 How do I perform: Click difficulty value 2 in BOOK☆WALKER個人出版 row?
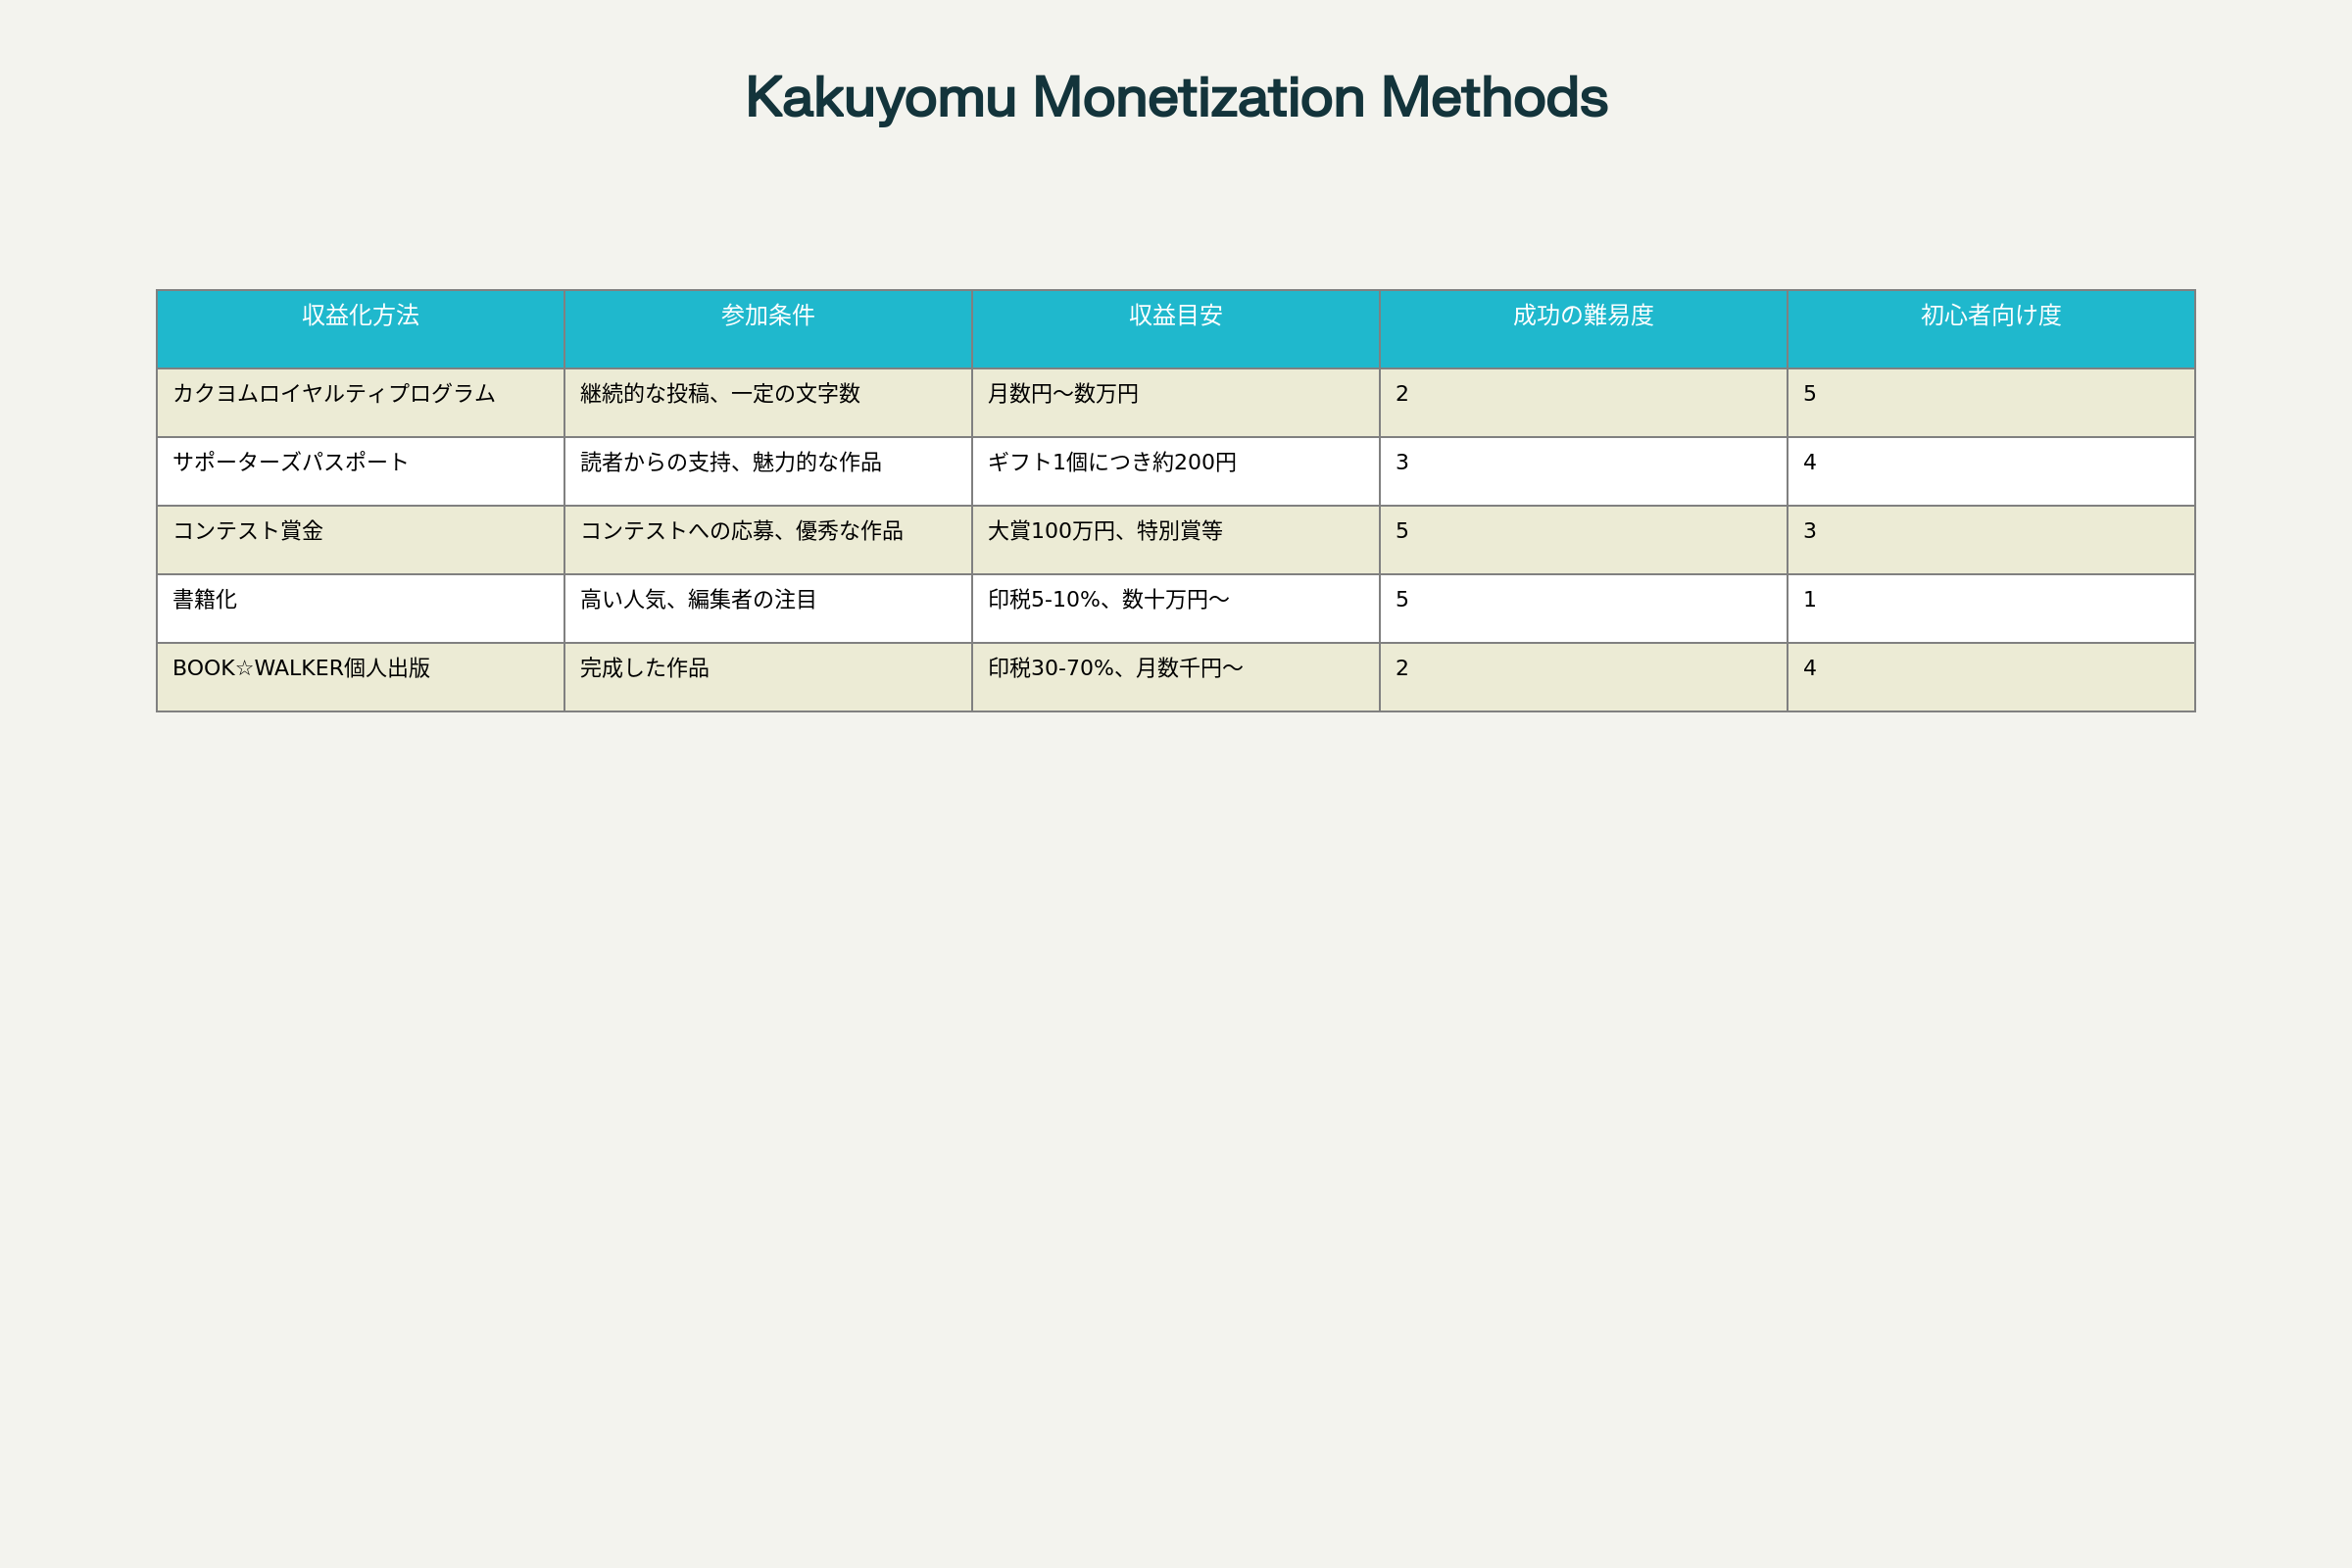(x=1584, y=677)
